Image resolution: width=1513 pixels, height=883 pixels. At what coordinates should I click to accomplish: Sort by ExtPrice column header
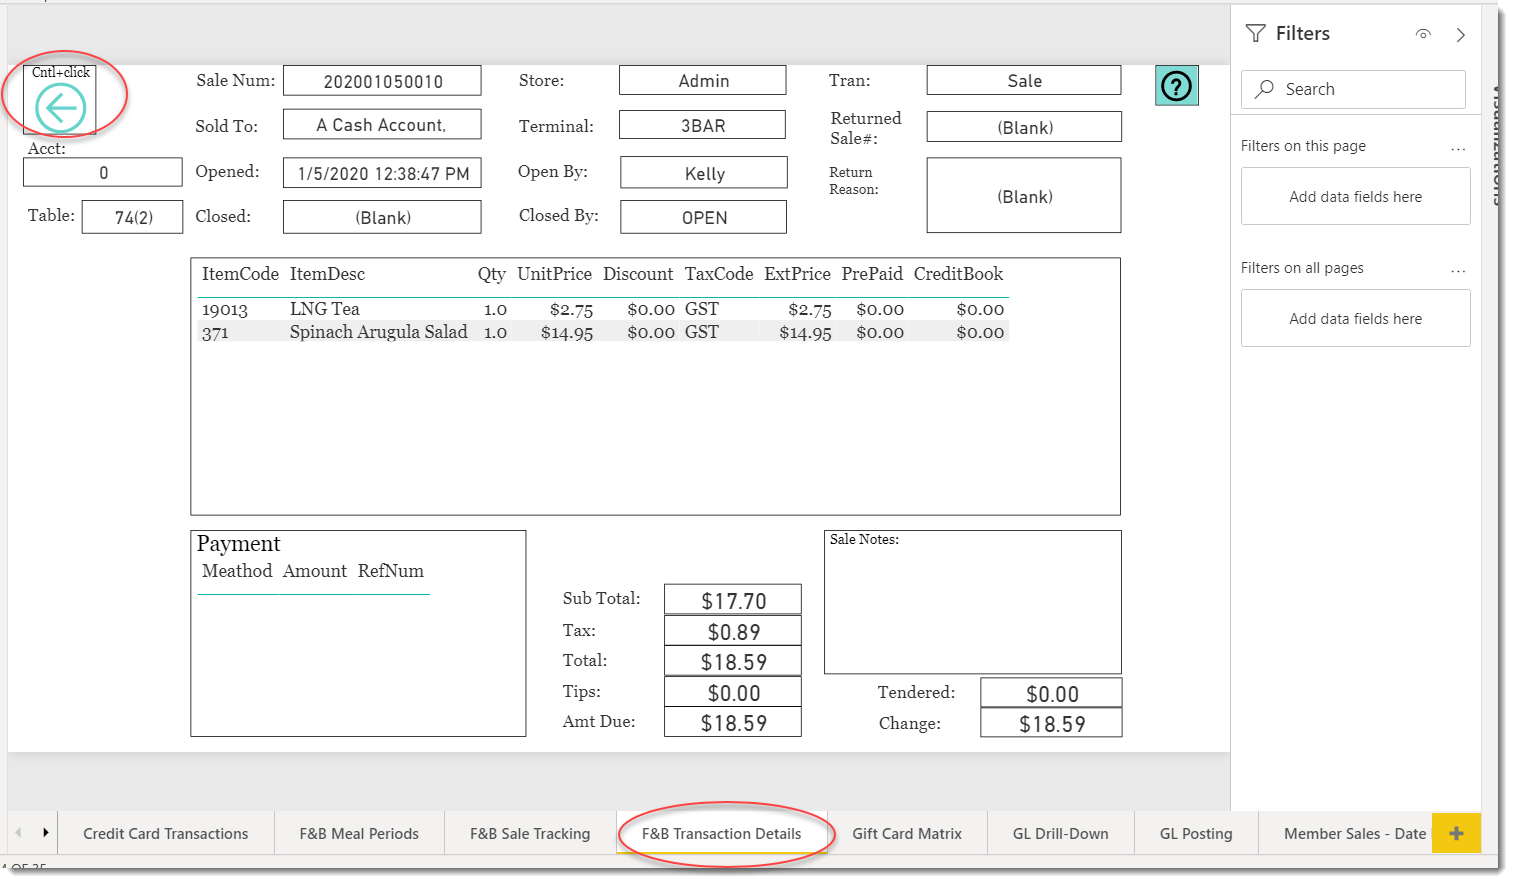point(797,274)
